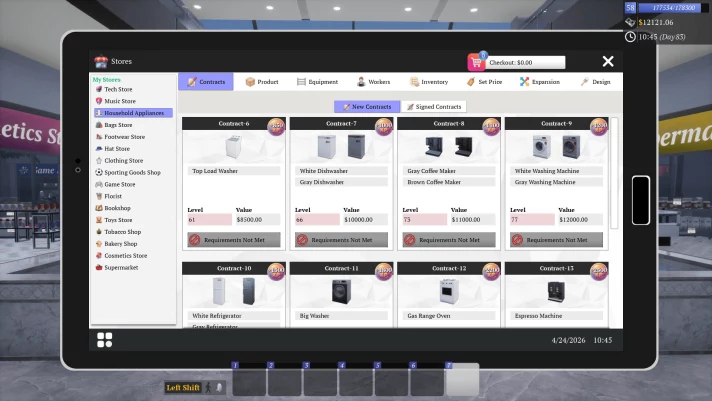
Task: Click Contract-10 refrigerators image
Action: [x=234, y=291]
